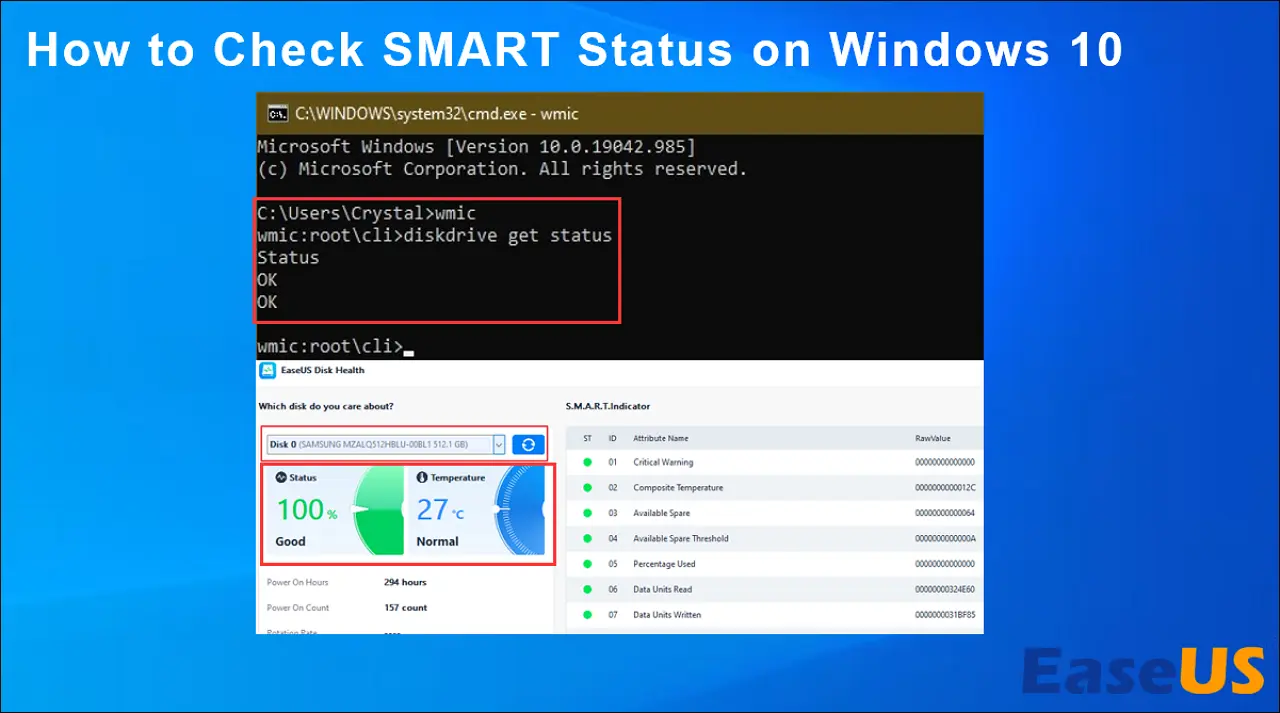1280x713 pixels.
Task: Click the 'Available Spare Threshold' attribute name
Action: tap(681, 539)
